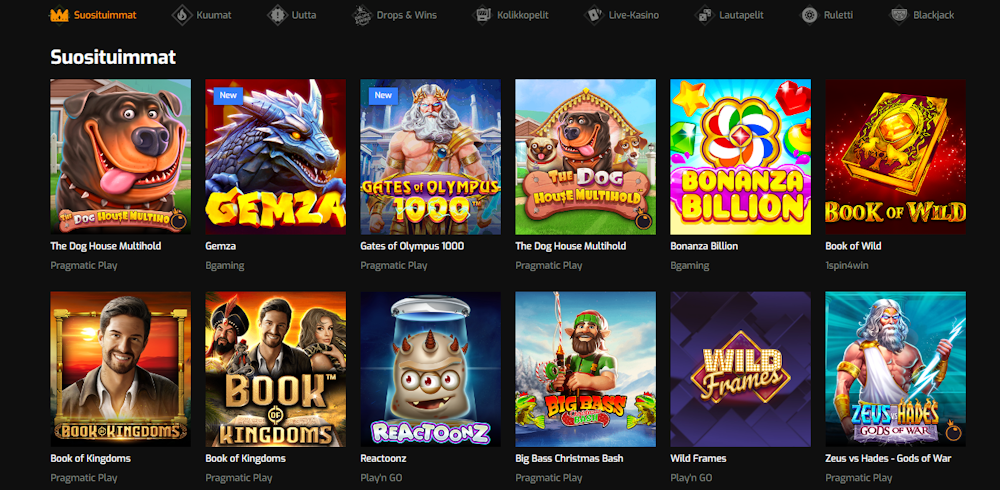Open Zeus vs Hades game thumbnail
1000x490 pixels.
pos(895,368)
